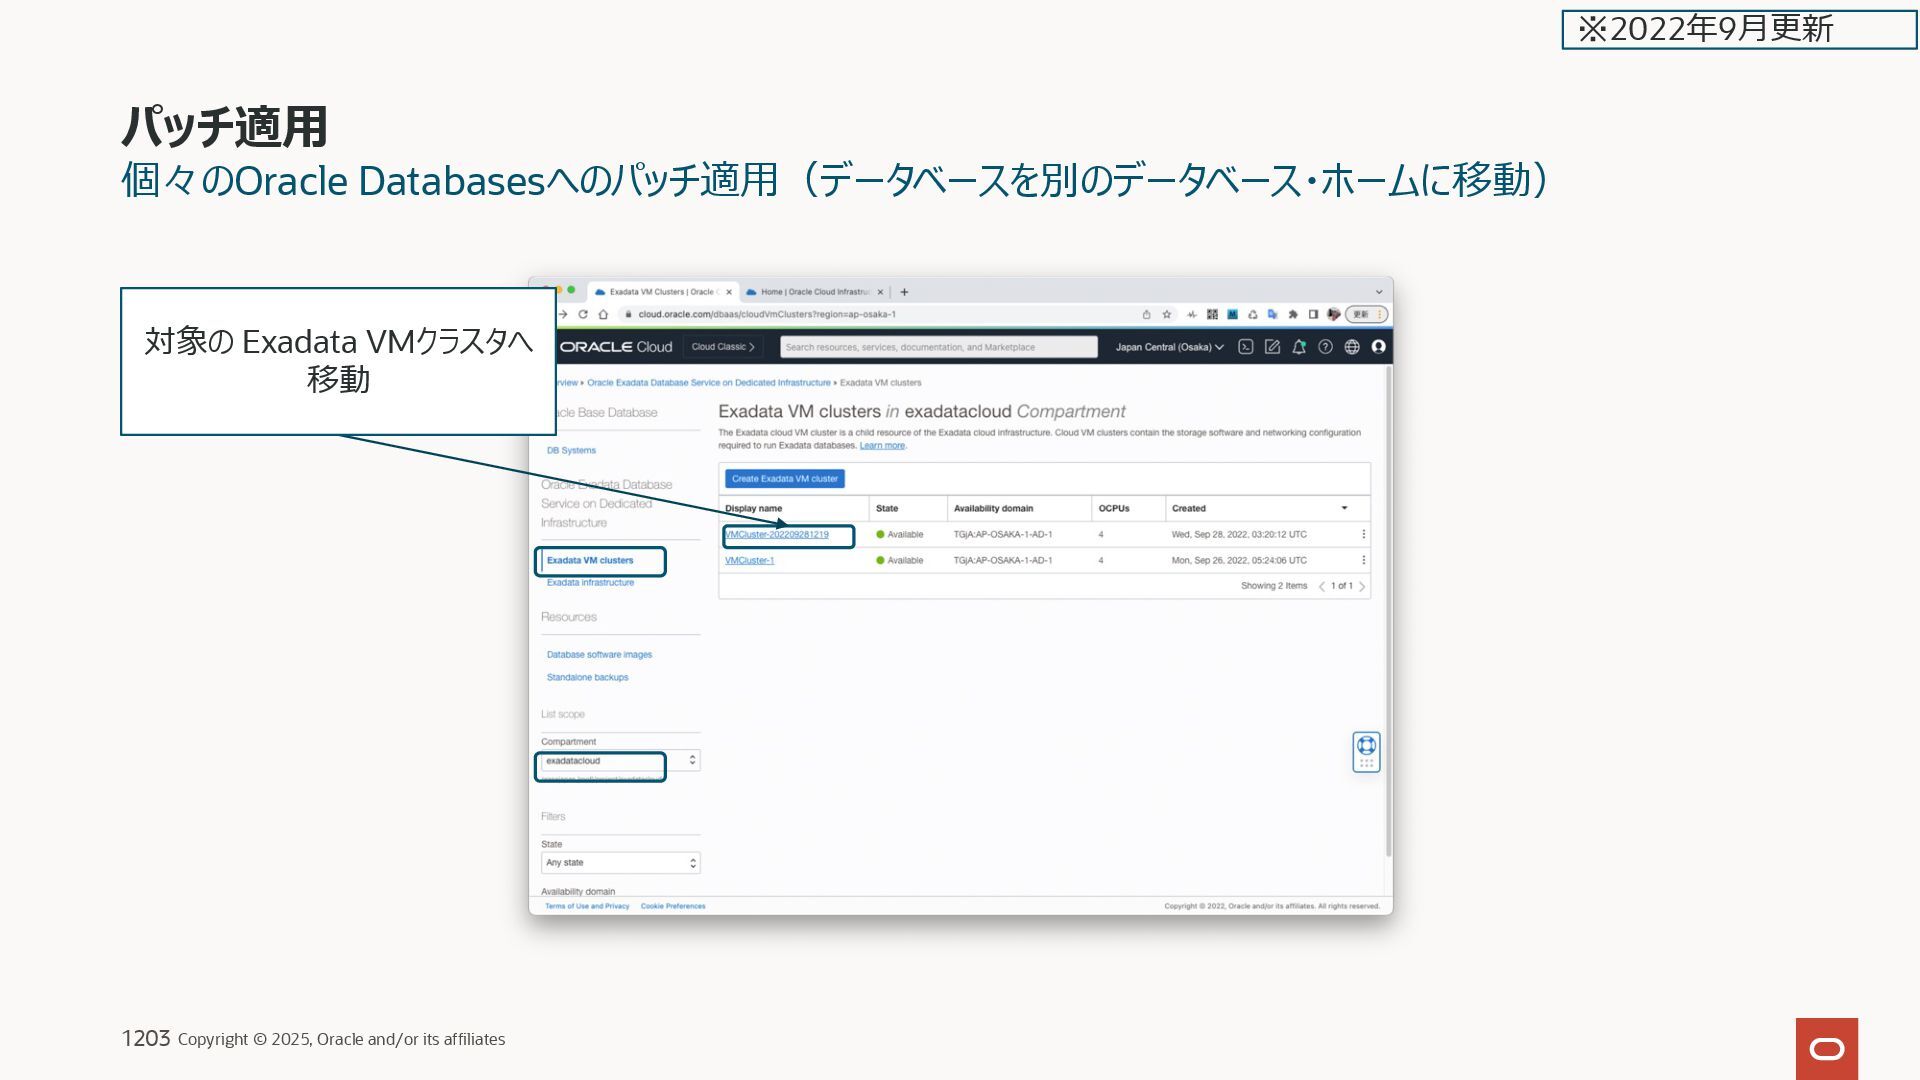
Task: Sort by the Created column arrow
Action: pos(1344,508)
